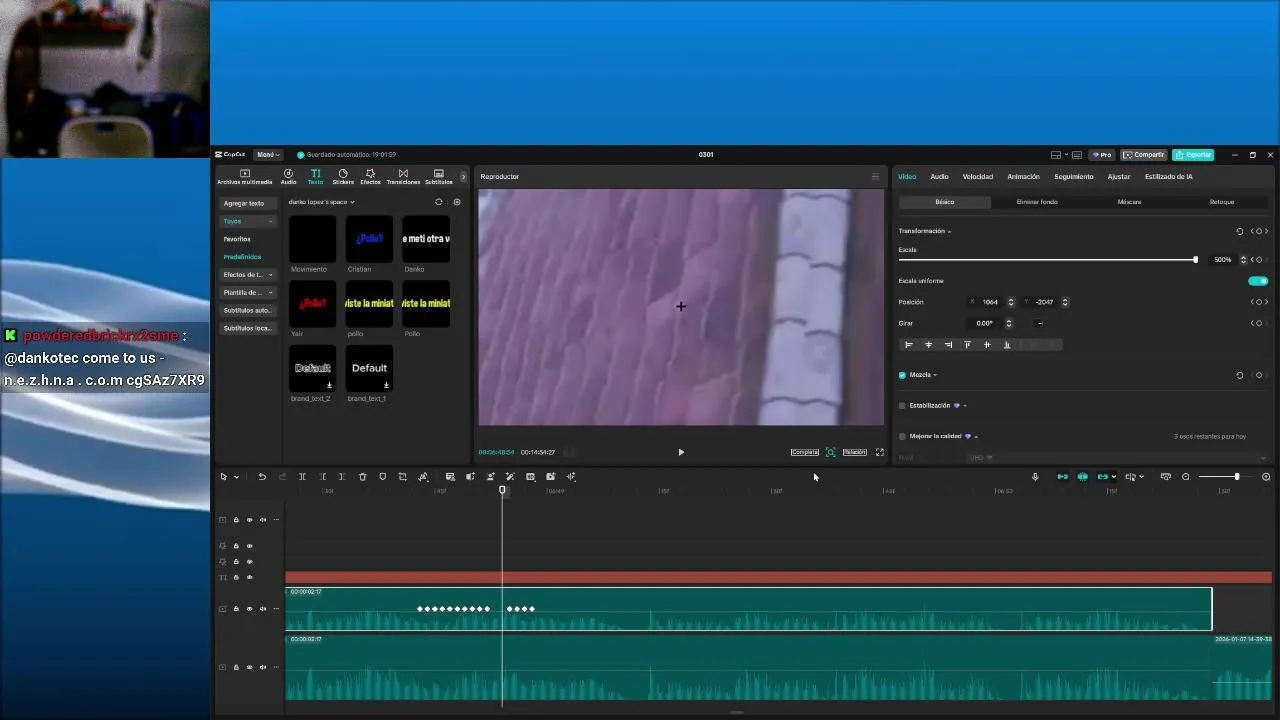Screen dimensions: 1280x720
Task: Open the Seguimiento tab
Action: coord(1074,177)
